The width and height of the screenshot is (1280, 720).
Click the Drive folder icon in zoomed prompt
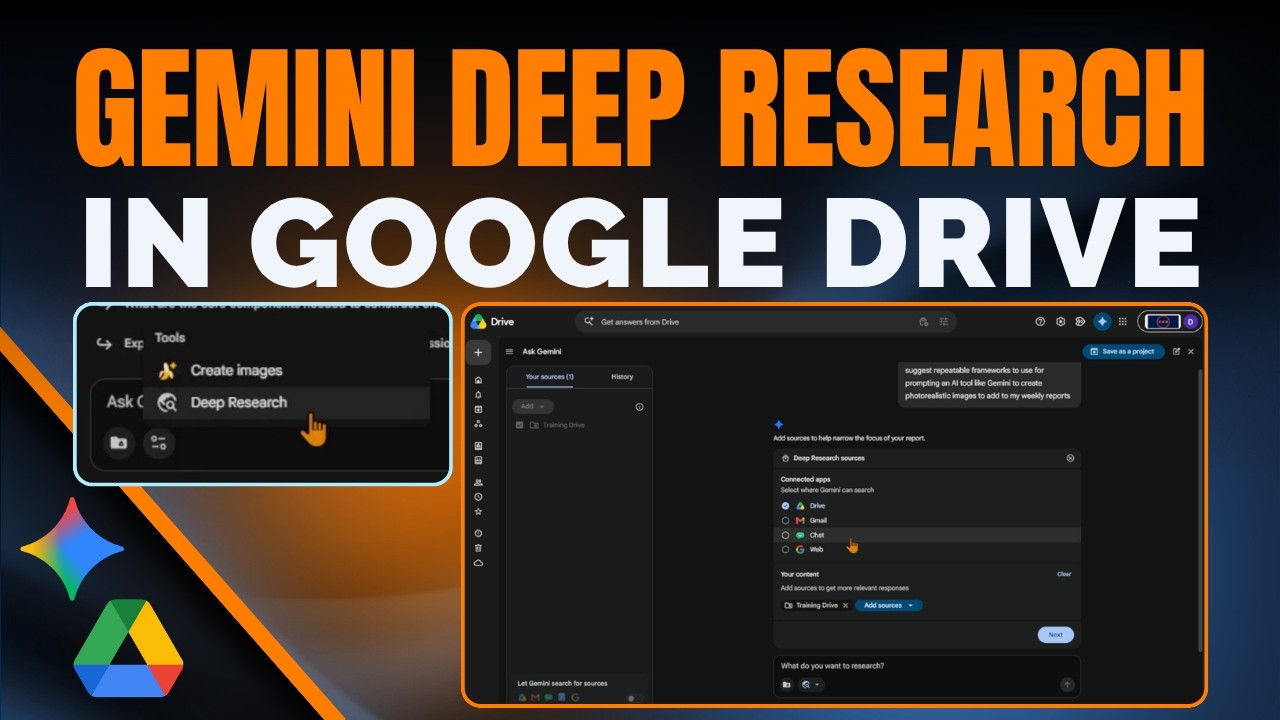(x=119, y=443)
